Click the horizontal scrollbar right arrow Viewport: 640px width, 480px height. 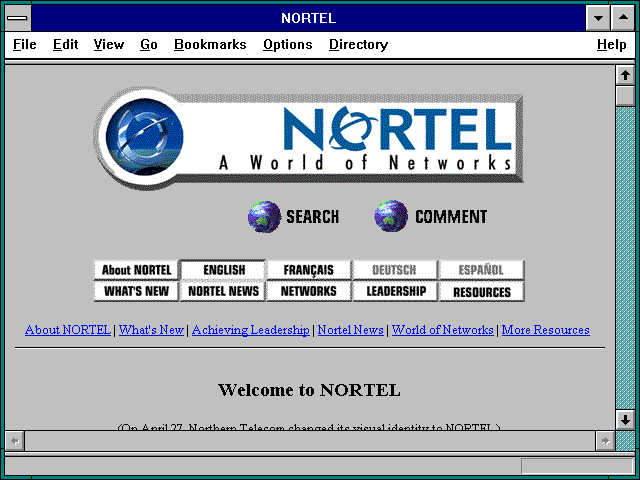pos(605,441)
